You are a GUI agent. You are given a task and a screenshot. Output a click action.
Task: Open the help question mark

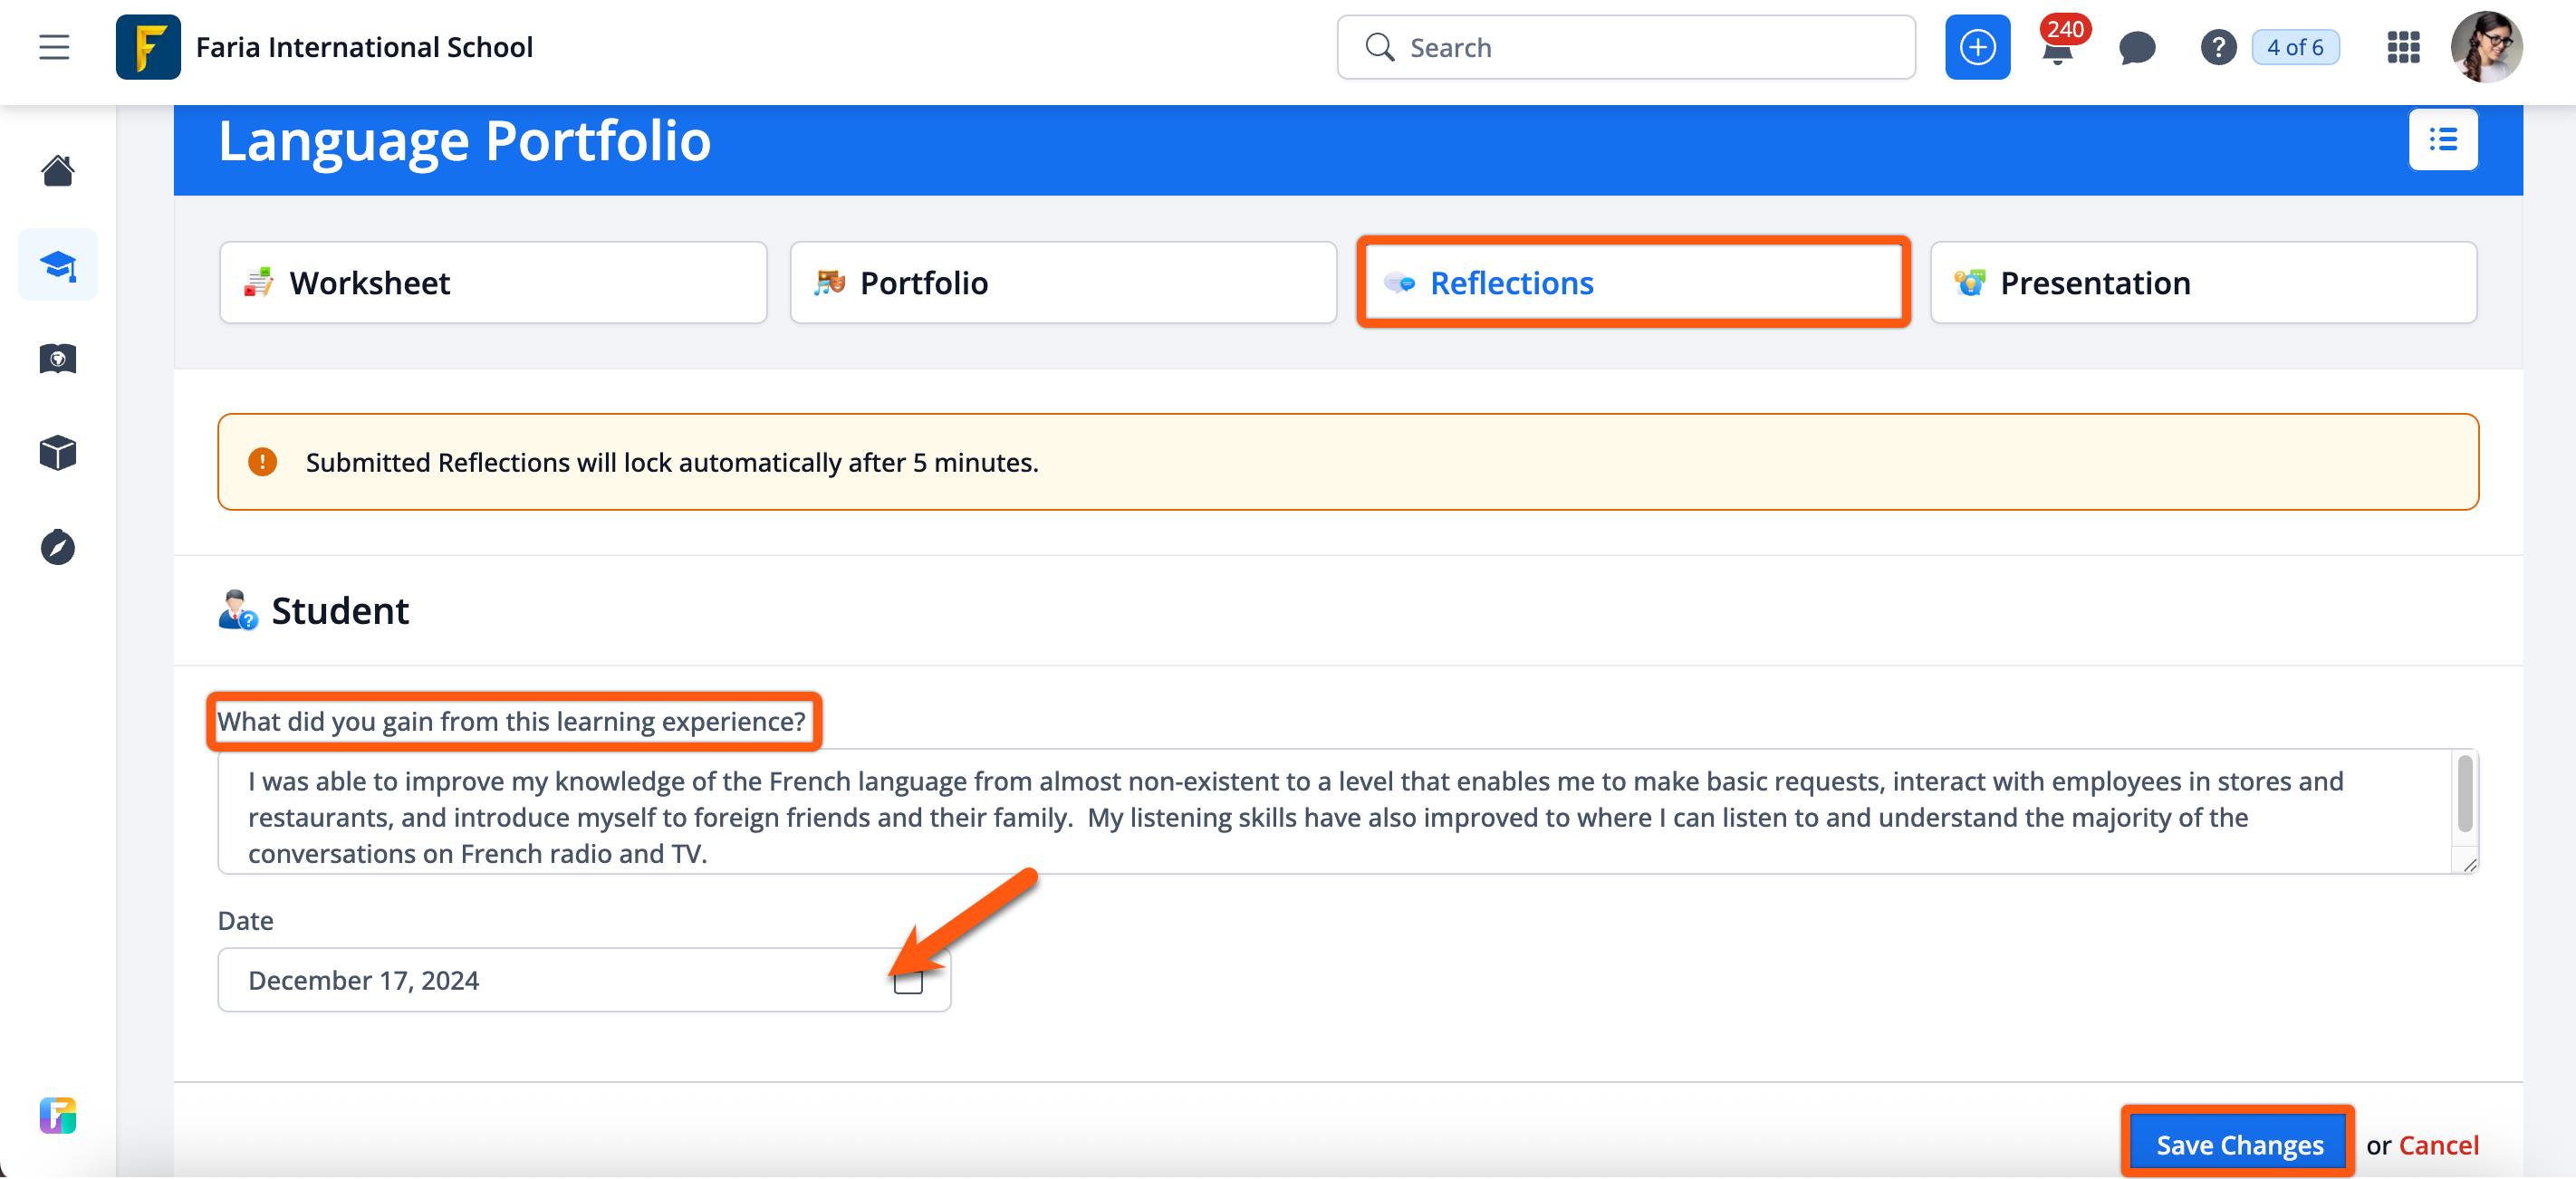(2218, 47)
